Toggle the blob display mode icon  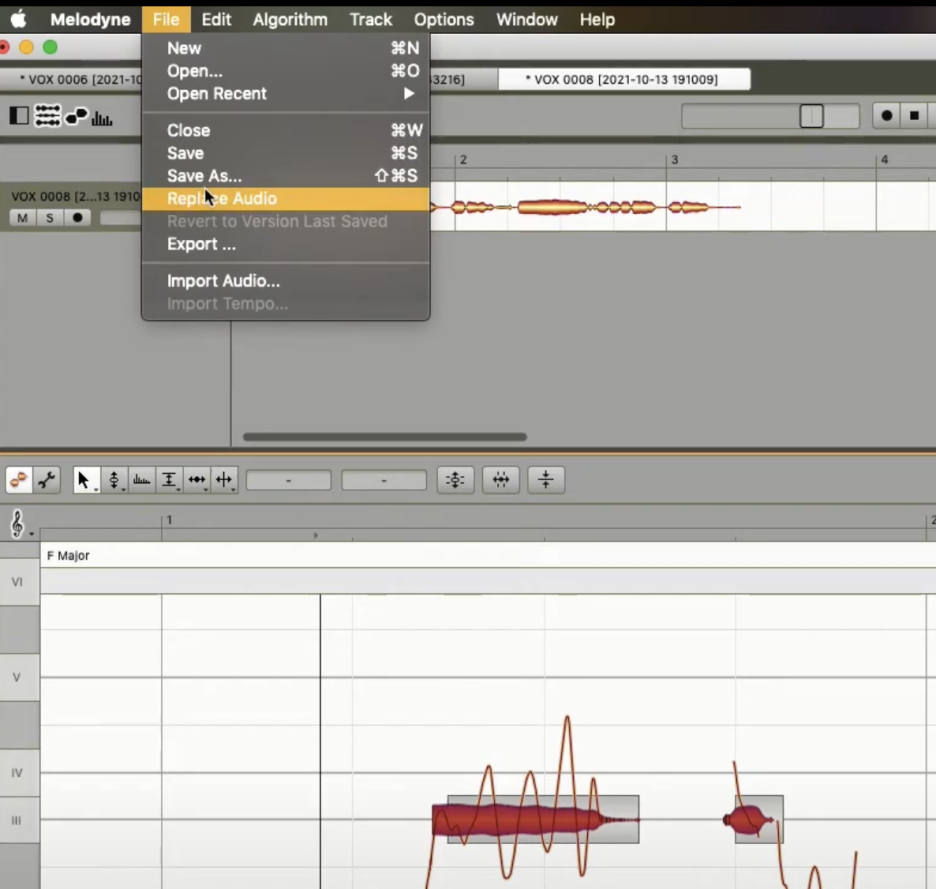click(19, 479)
